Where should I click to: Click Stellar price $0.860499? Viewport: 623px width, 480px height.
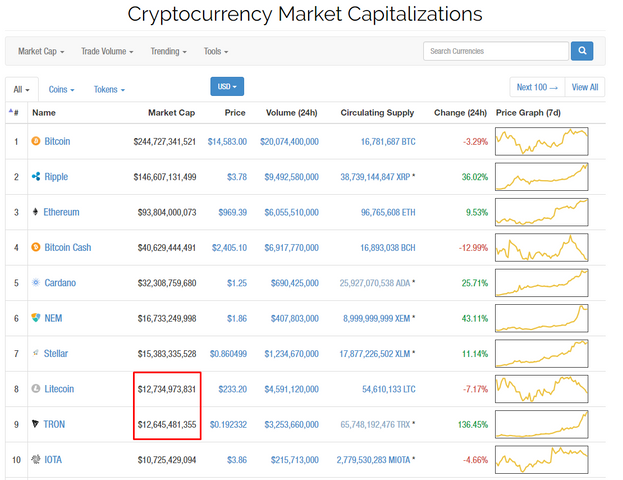[228, 354]
